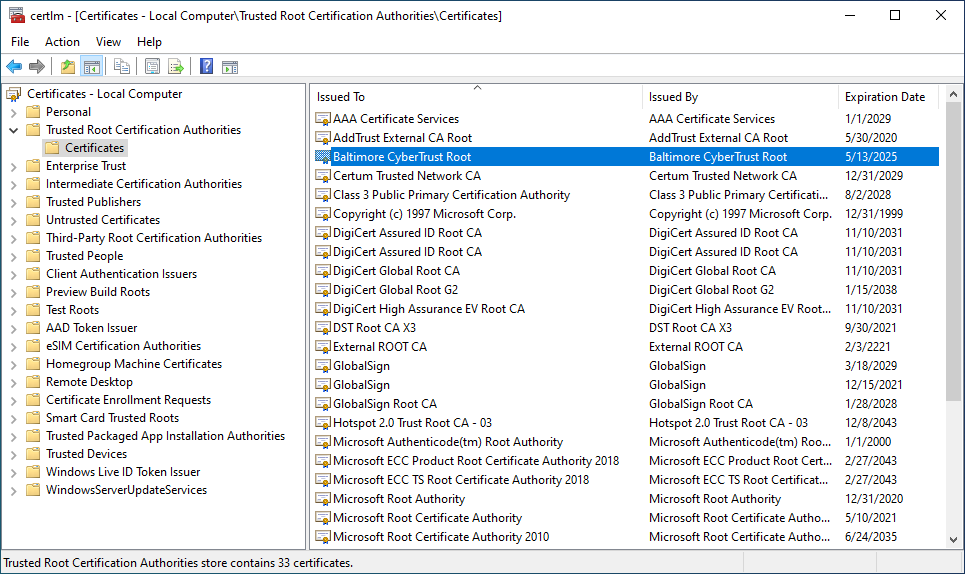The image size is (965, 574).
Task: Select Windows Live ID Token Issuer
Action: 123,472
